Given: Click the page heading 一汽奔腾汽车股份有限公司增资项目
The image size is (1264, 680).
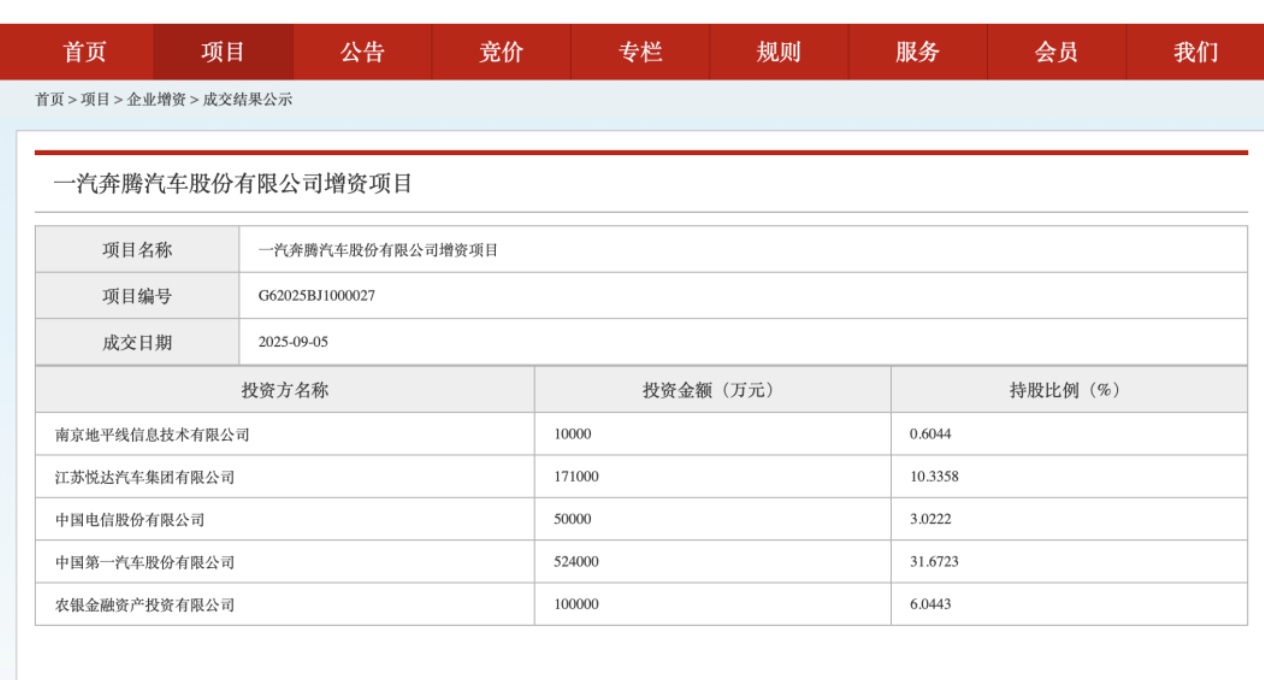Looking at the screenshot, I should 232,184.
